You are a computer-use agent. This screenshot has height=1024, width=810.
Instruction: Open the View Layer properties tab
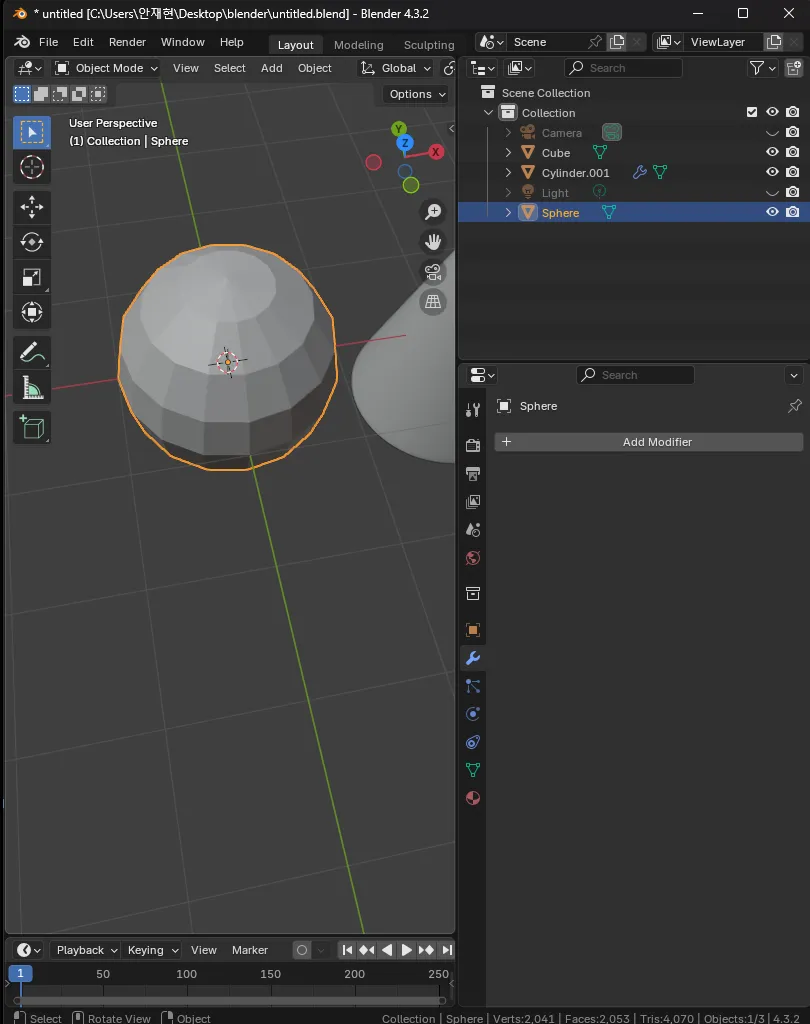(x=473, y=502)
